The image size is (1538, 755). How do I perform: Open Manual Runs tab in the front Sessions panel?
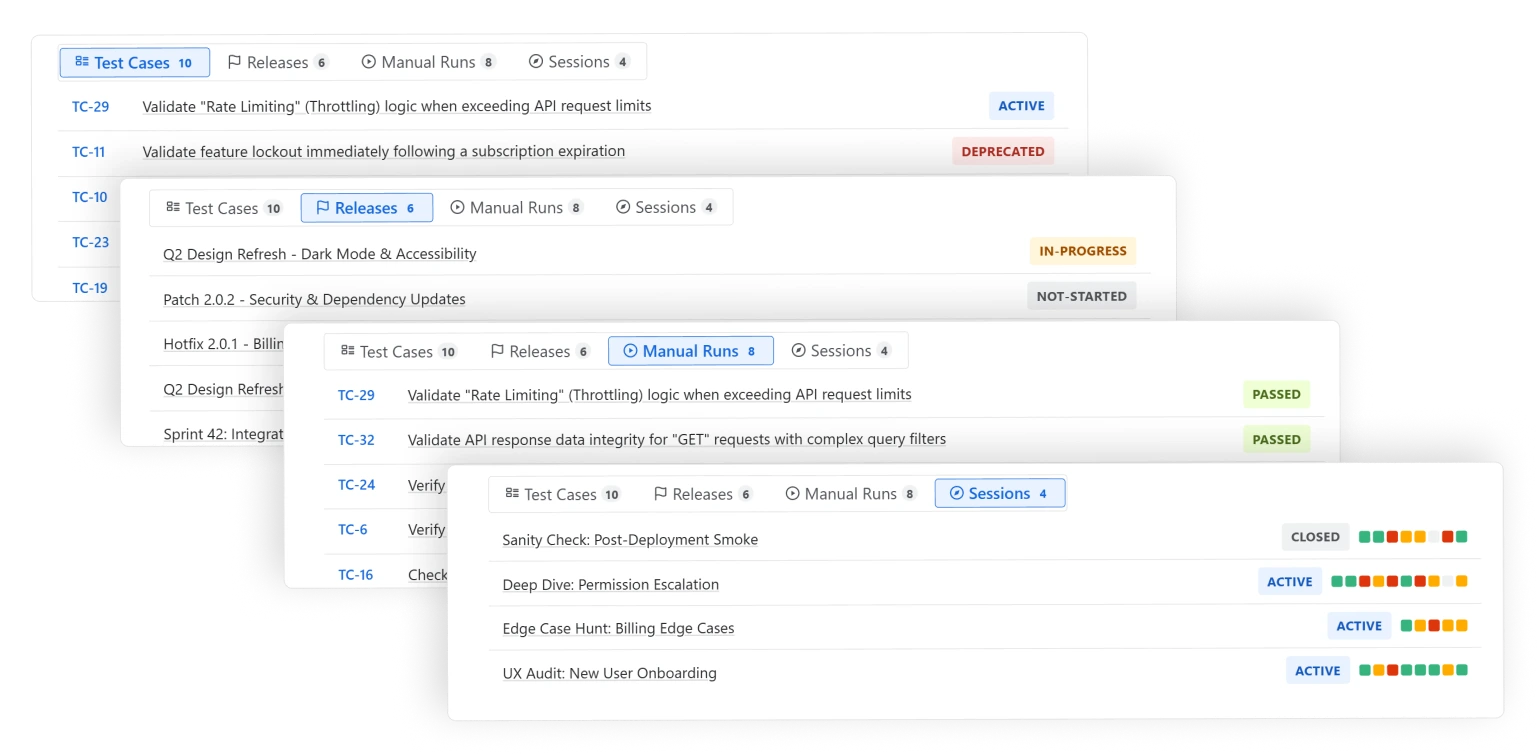(850, 494)
